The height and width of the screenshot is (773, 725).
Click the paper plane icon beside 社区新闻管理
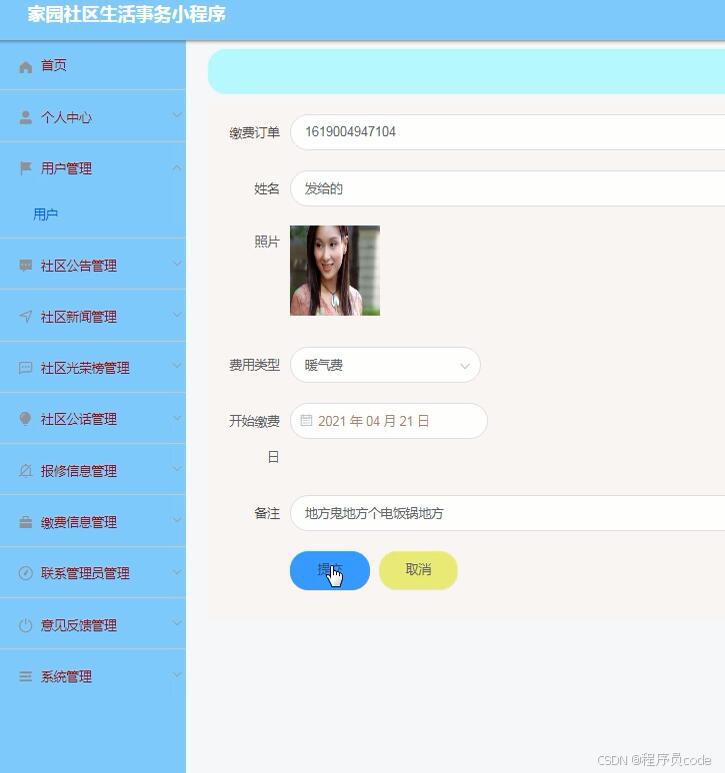(26, 316)
